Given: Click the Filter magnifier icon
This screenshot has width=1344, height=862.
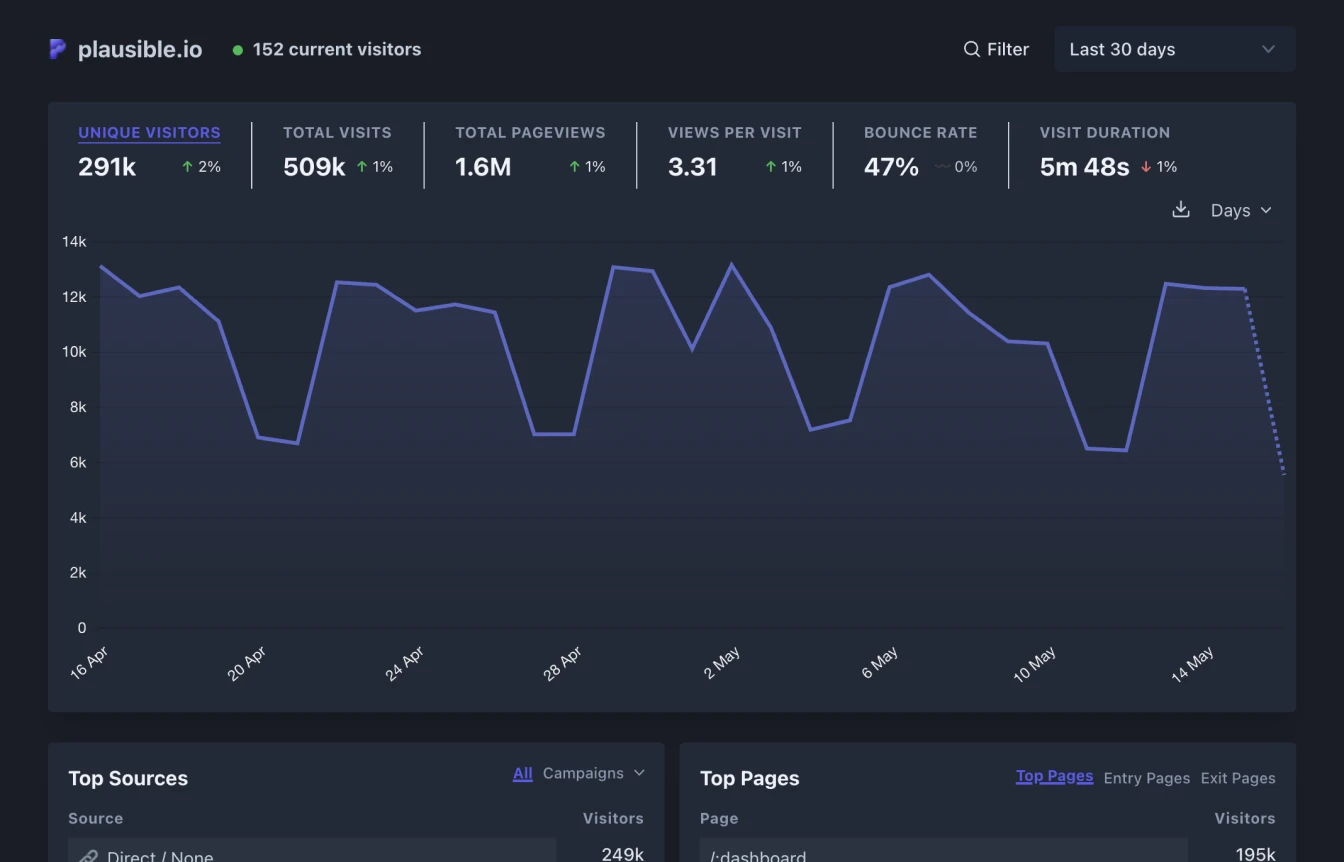Looking at the screenshot, I should coord(971,49).
